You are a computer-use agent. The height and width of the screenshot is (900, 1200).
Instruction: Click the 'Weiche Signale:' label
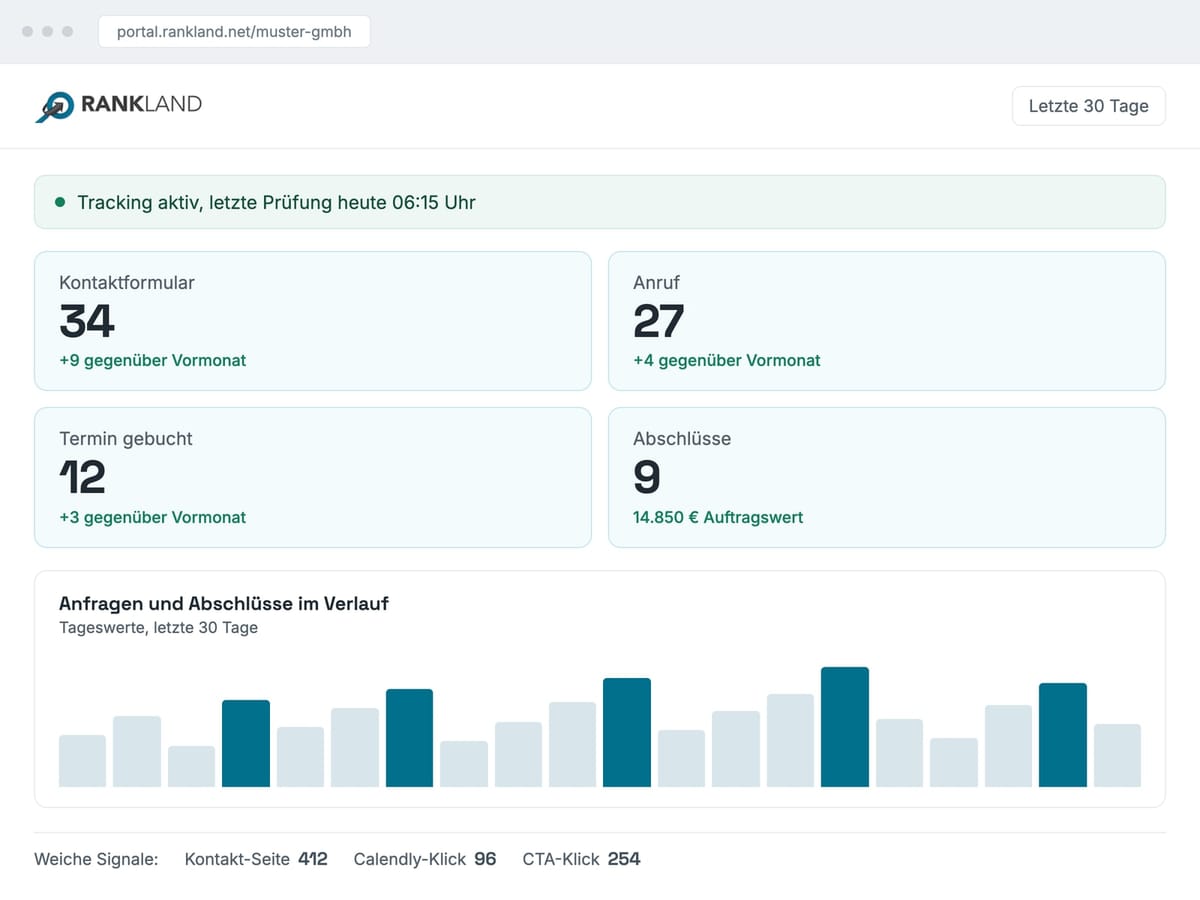pos(96,859)
